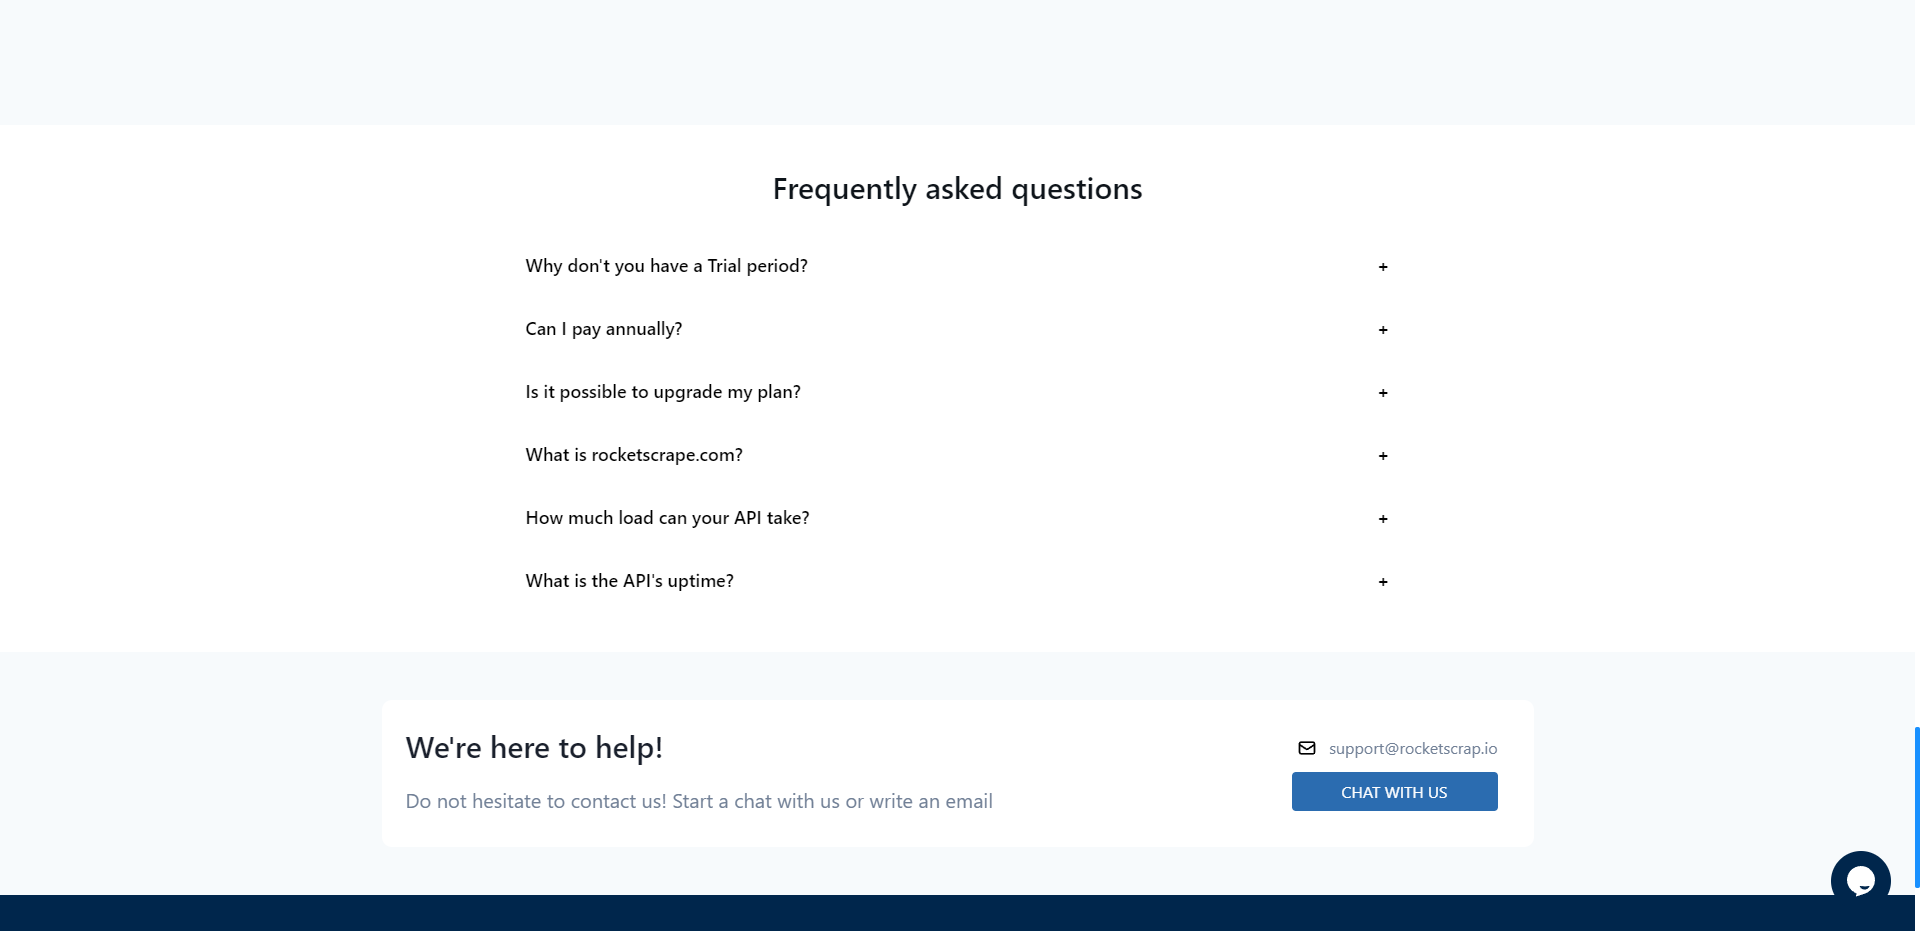This screenshot has height=931, width=1920.
Task: Expand the Trial period question plus icon
Action: tap(1383, 267)
